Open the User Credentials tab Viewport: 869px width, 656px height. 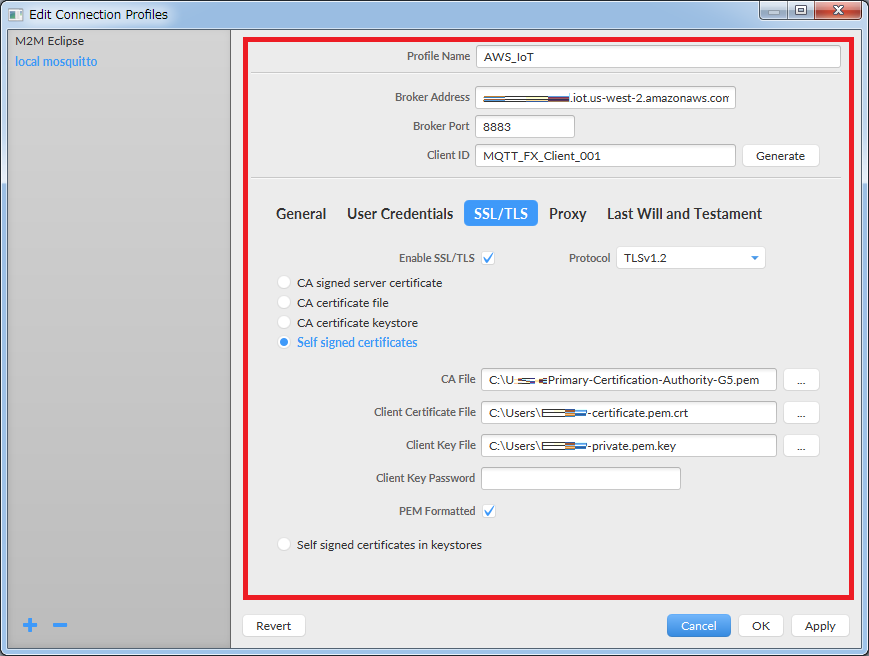coord(400,214)
